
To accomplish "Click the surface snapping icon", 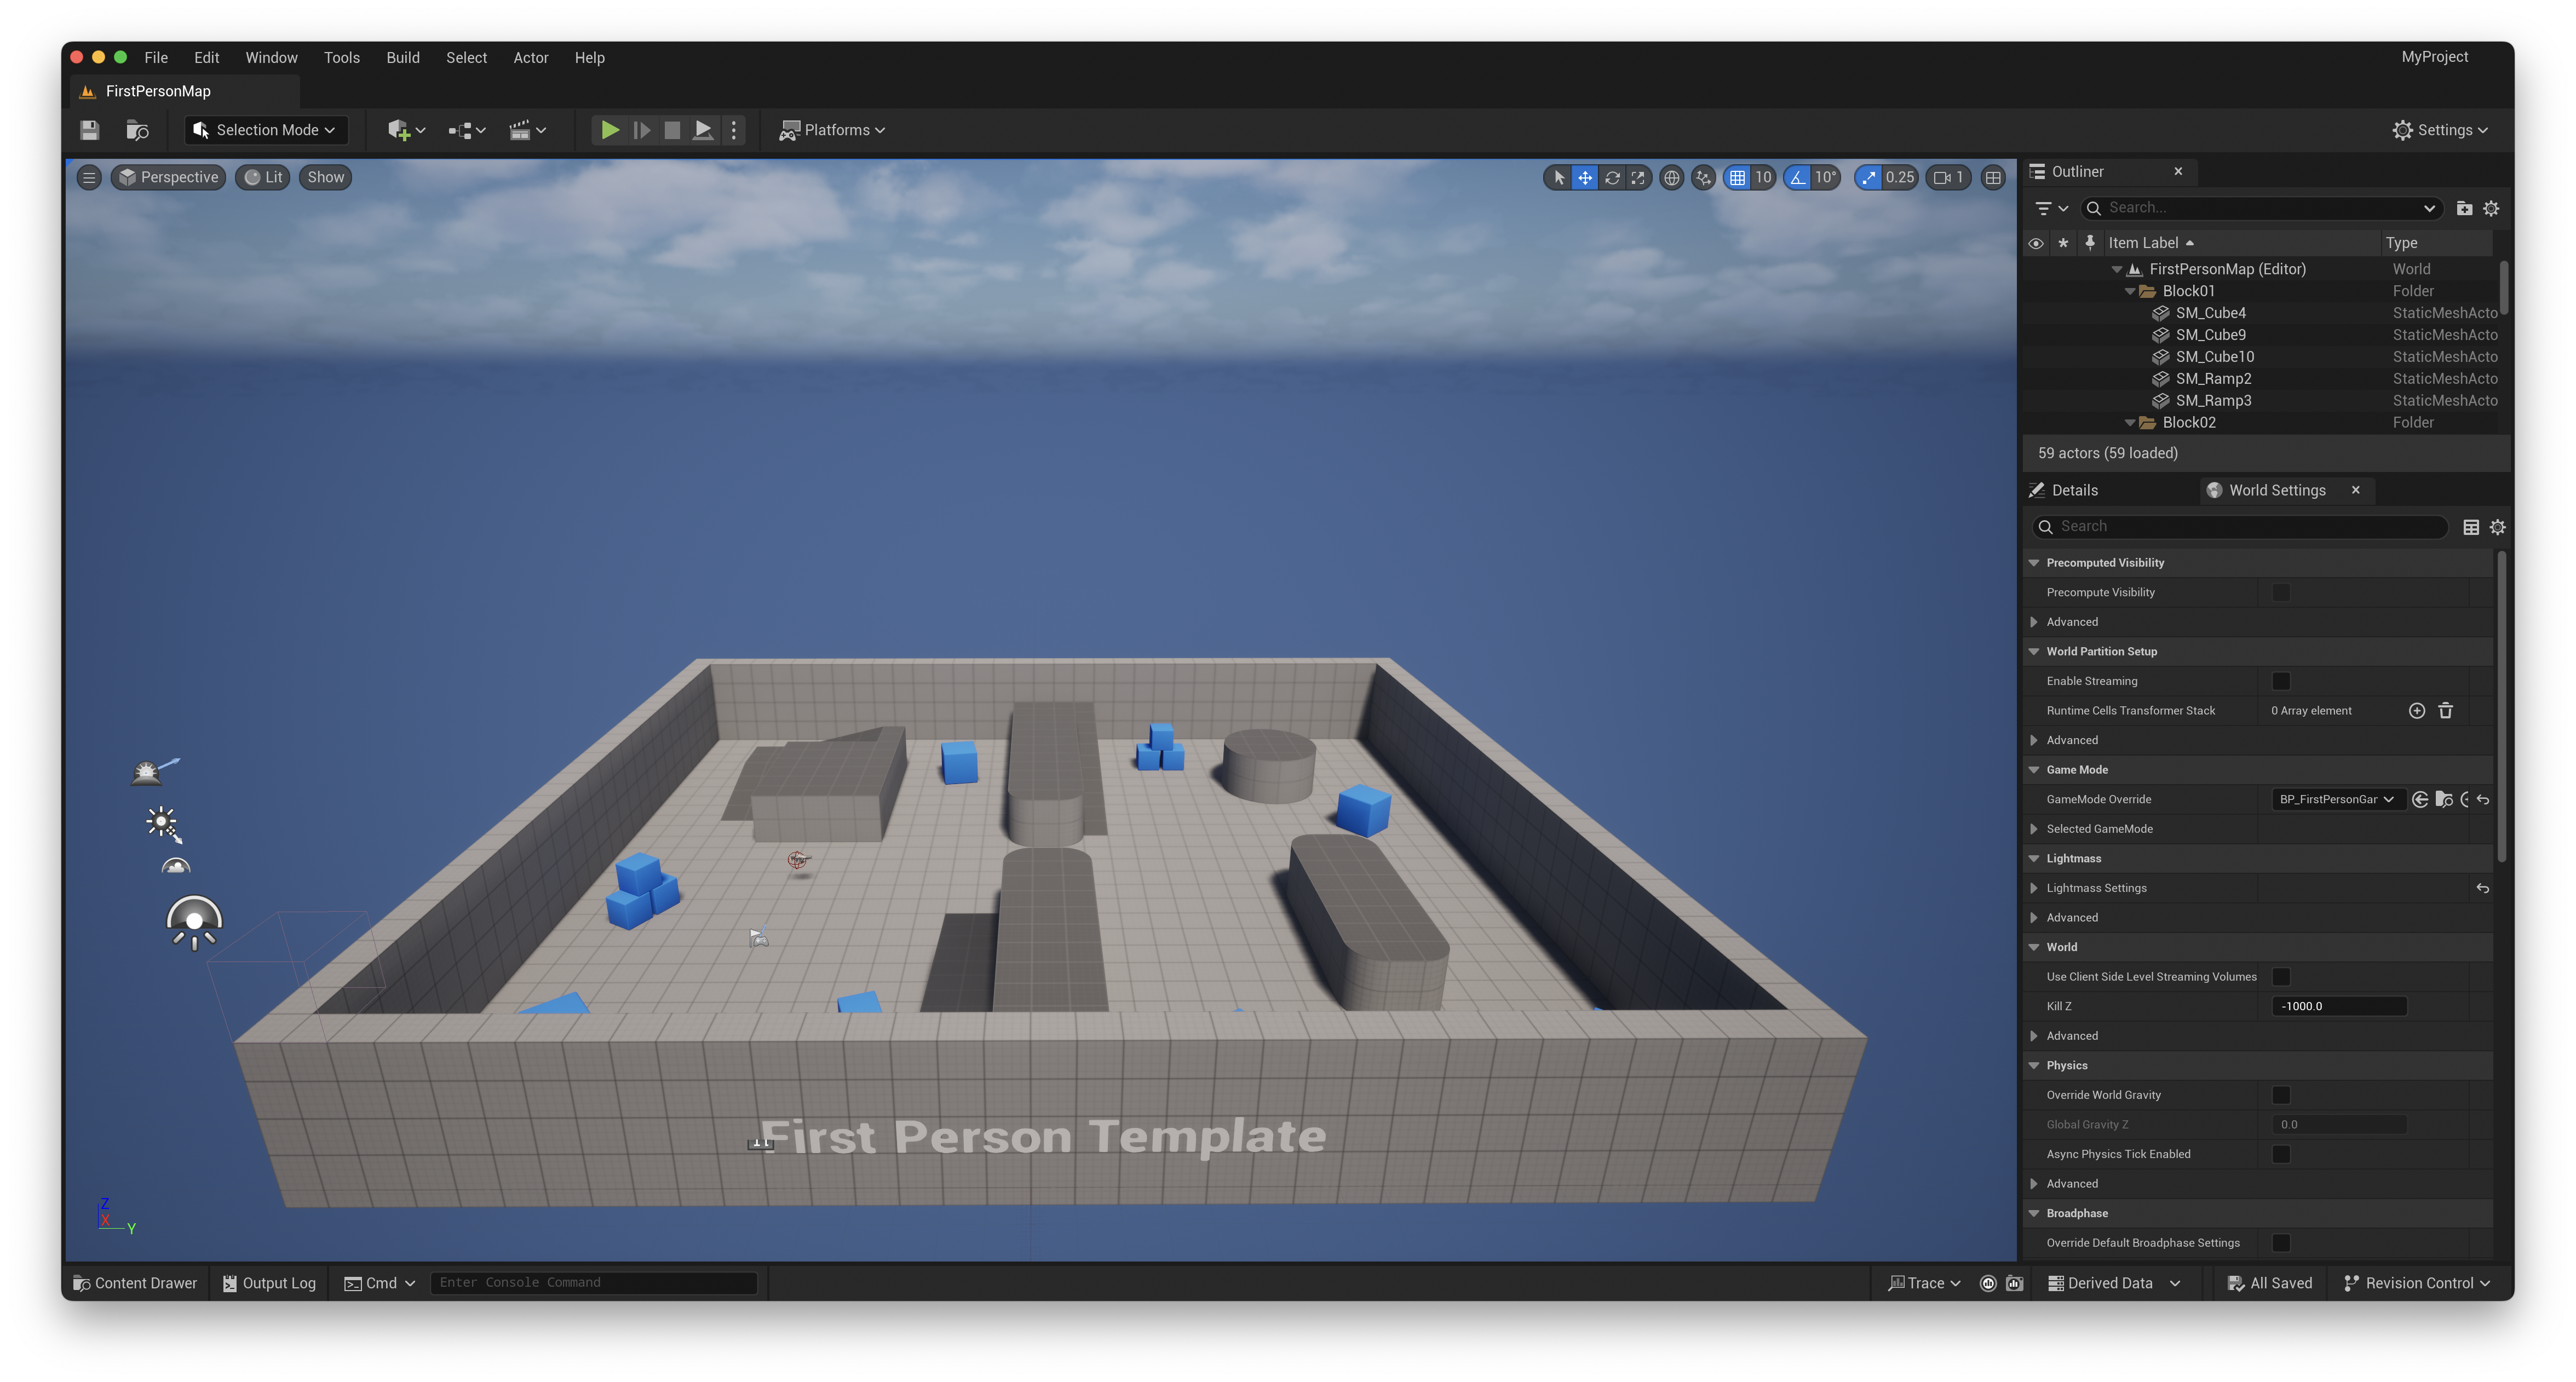I will pos(1703,178).
